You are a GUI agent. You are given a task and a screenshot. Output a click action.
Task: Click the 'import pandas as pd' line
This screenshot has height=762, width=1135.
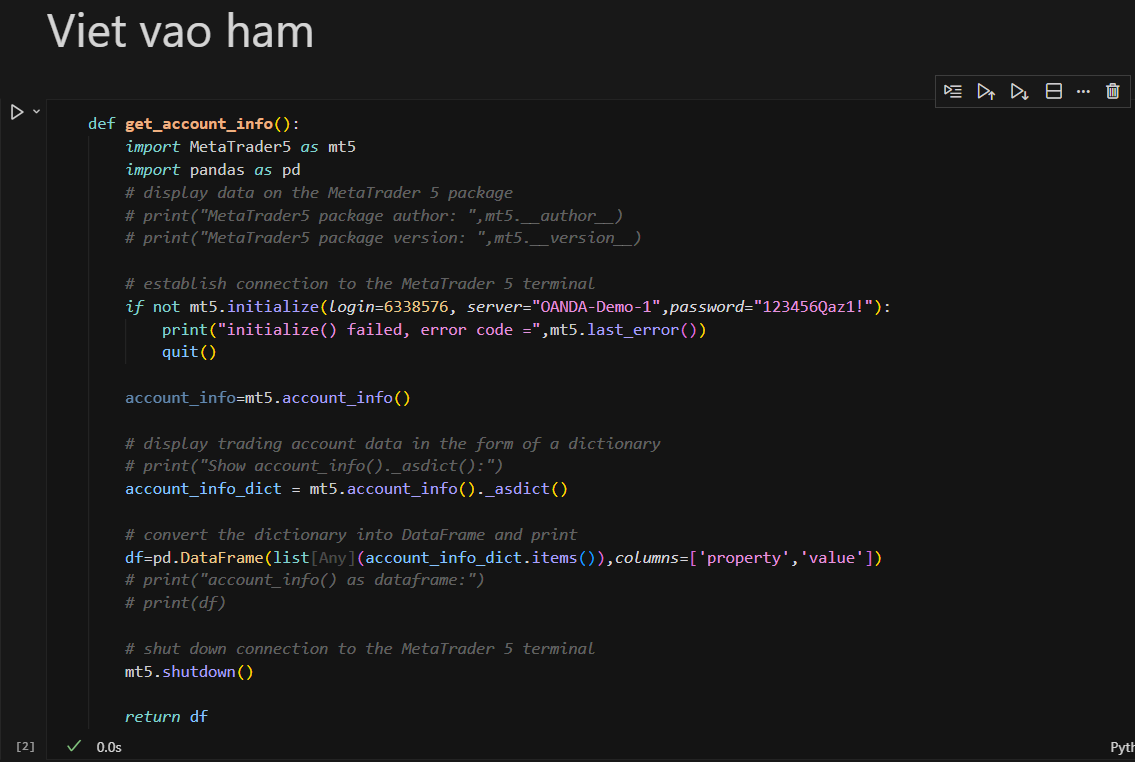click(x=212, y=170)
